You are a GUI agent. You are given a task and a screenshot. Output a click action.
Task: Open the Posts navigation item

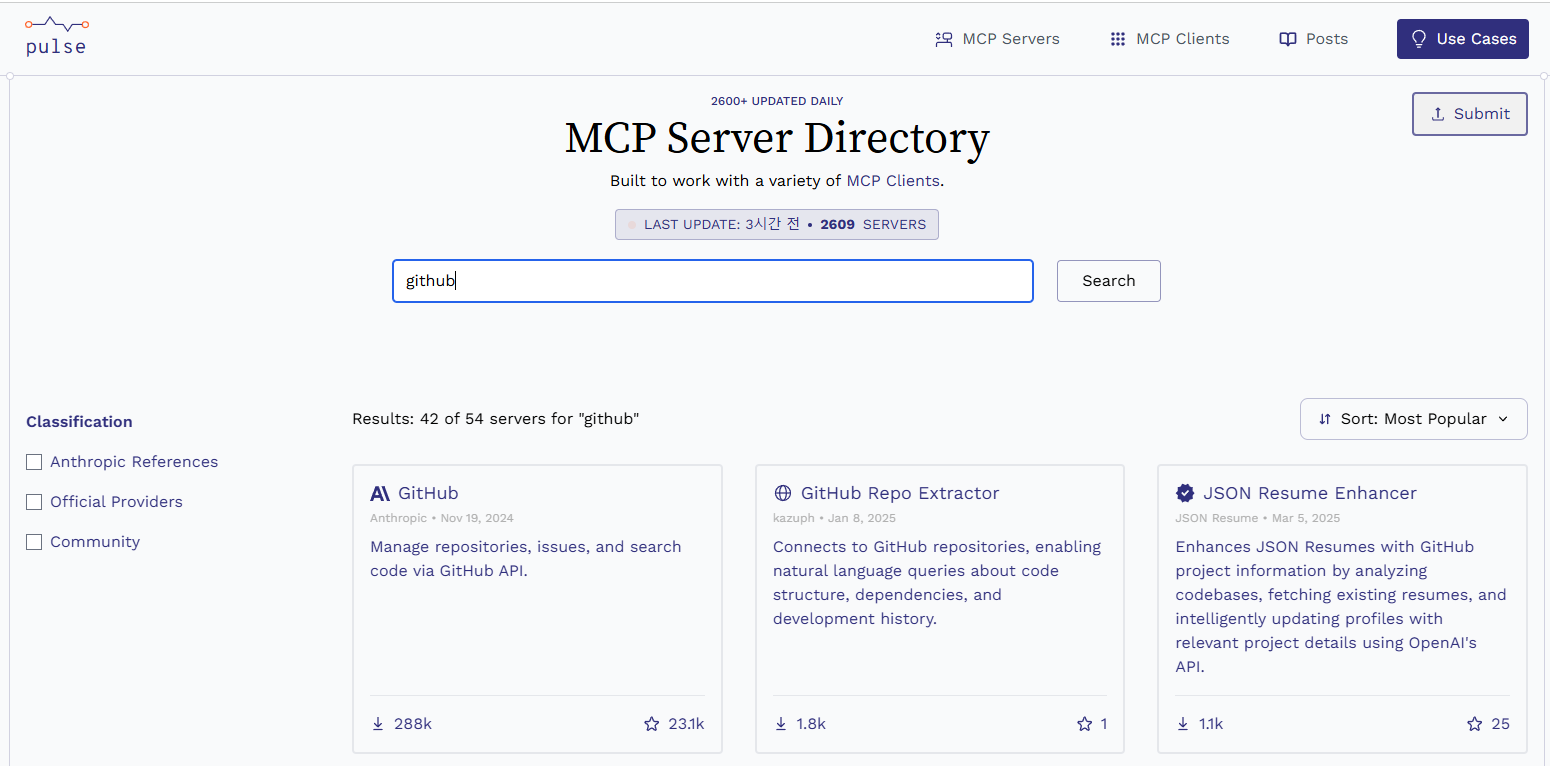tap(1314, 39)
